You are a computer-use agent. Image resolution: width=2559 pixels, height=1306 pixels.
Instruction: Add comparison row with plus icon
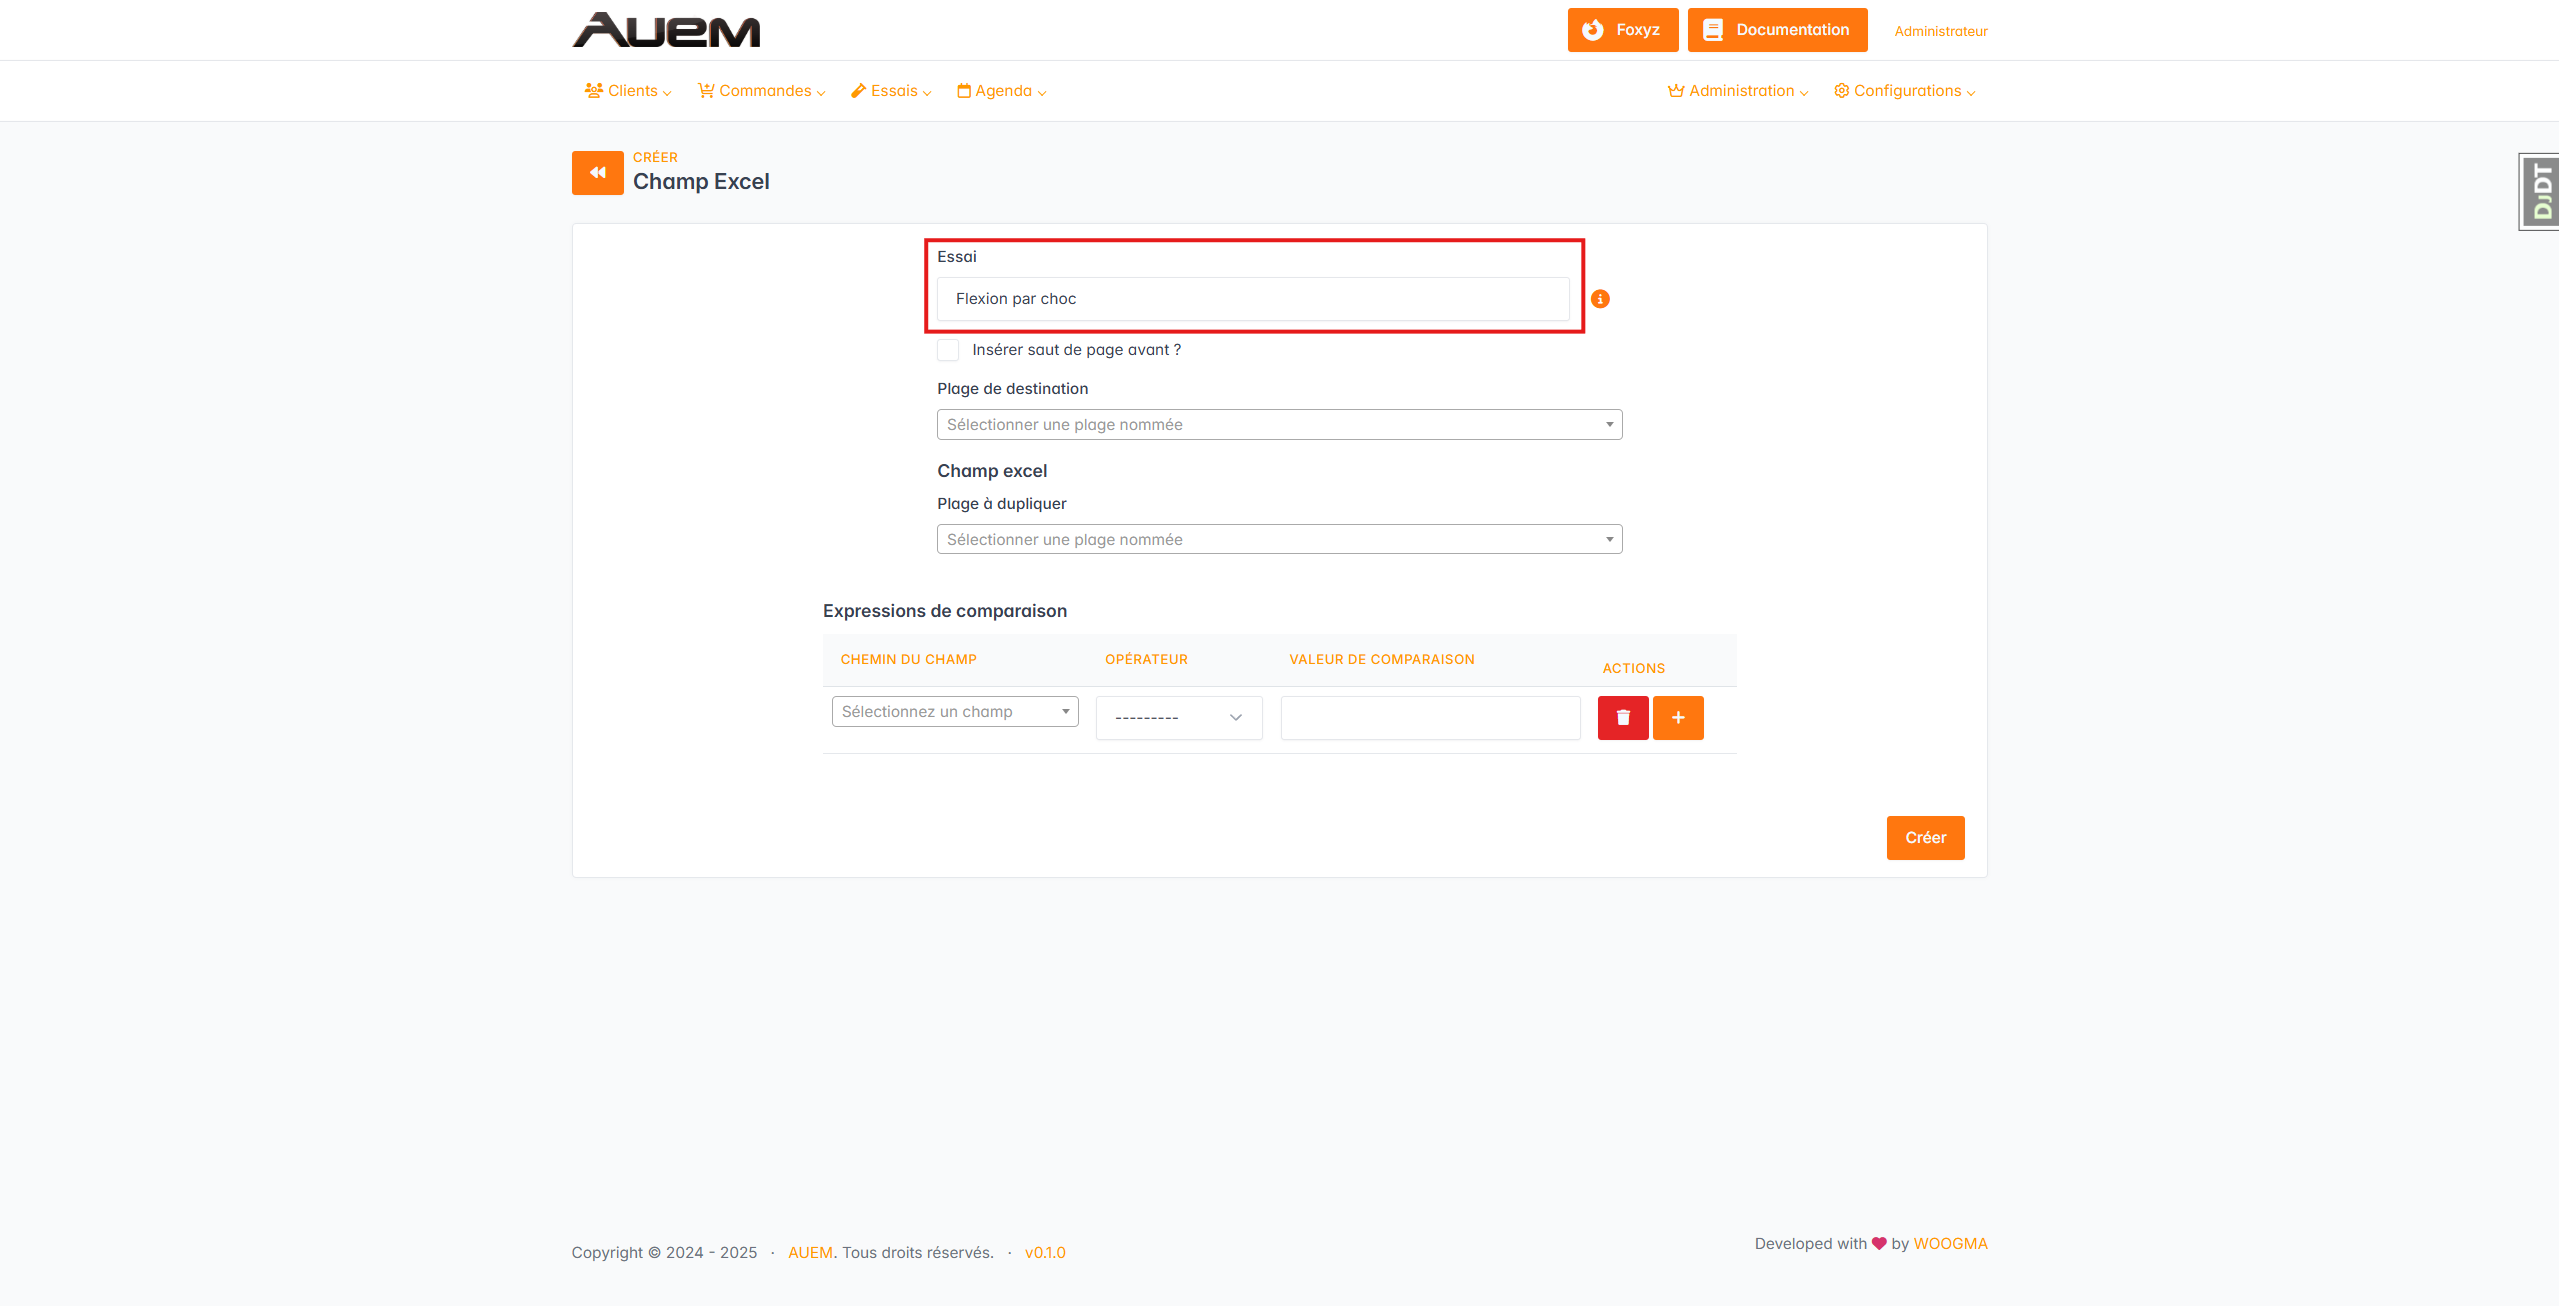coord(1677,718)
